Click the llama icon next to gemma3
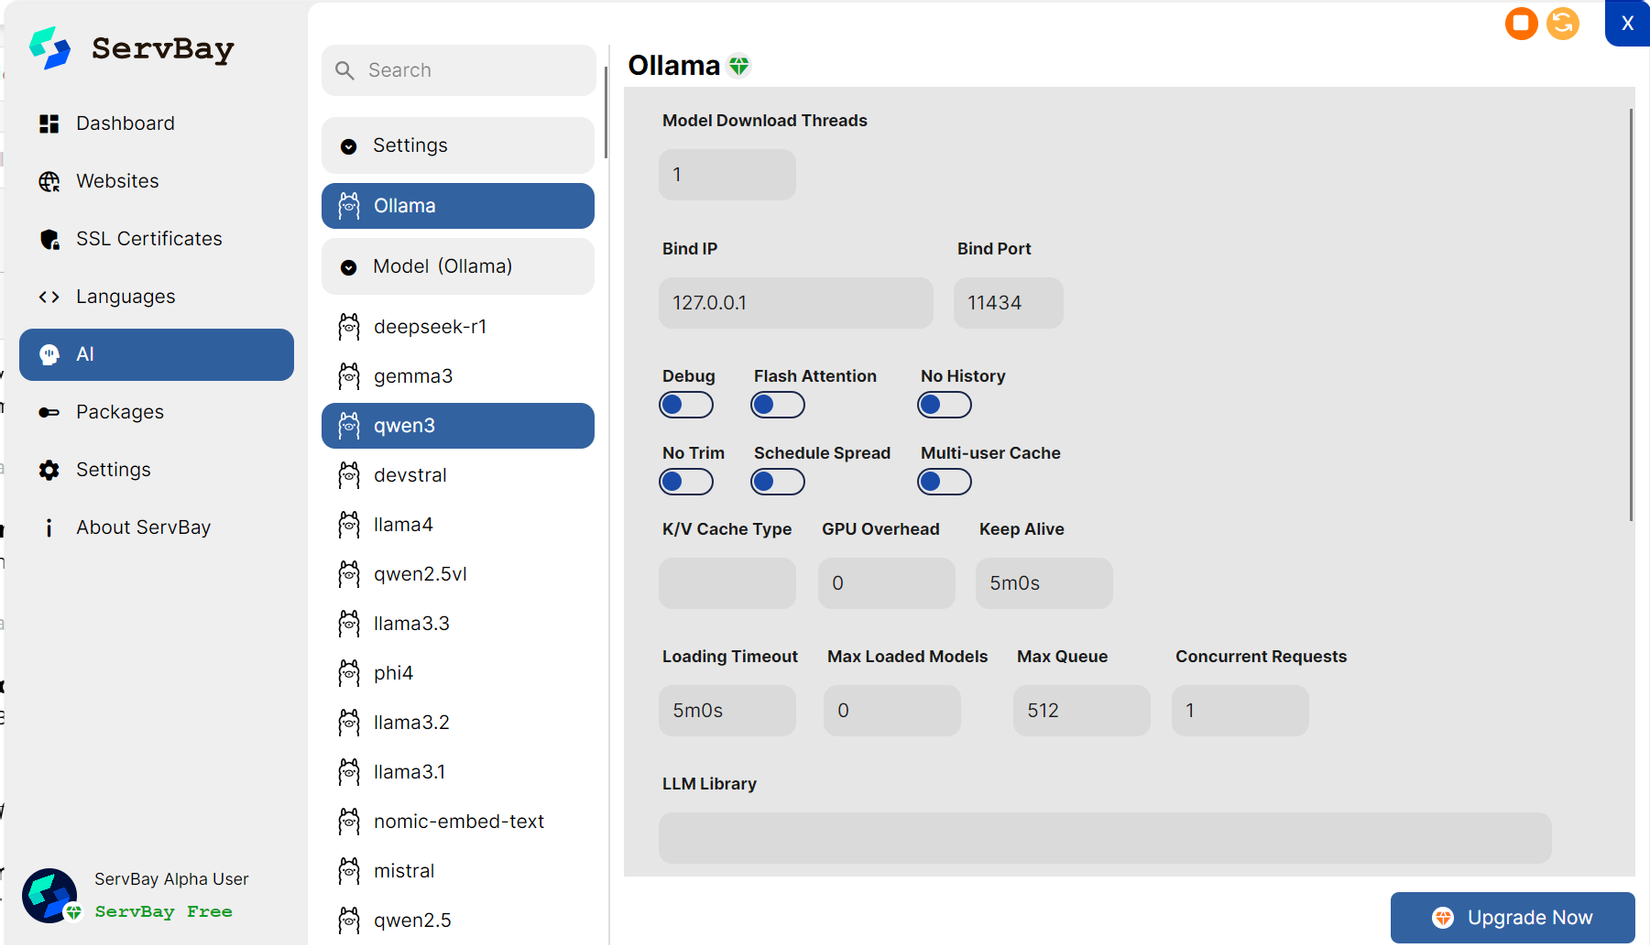Viewport: 1650px width, 945px height. [349, 376]
